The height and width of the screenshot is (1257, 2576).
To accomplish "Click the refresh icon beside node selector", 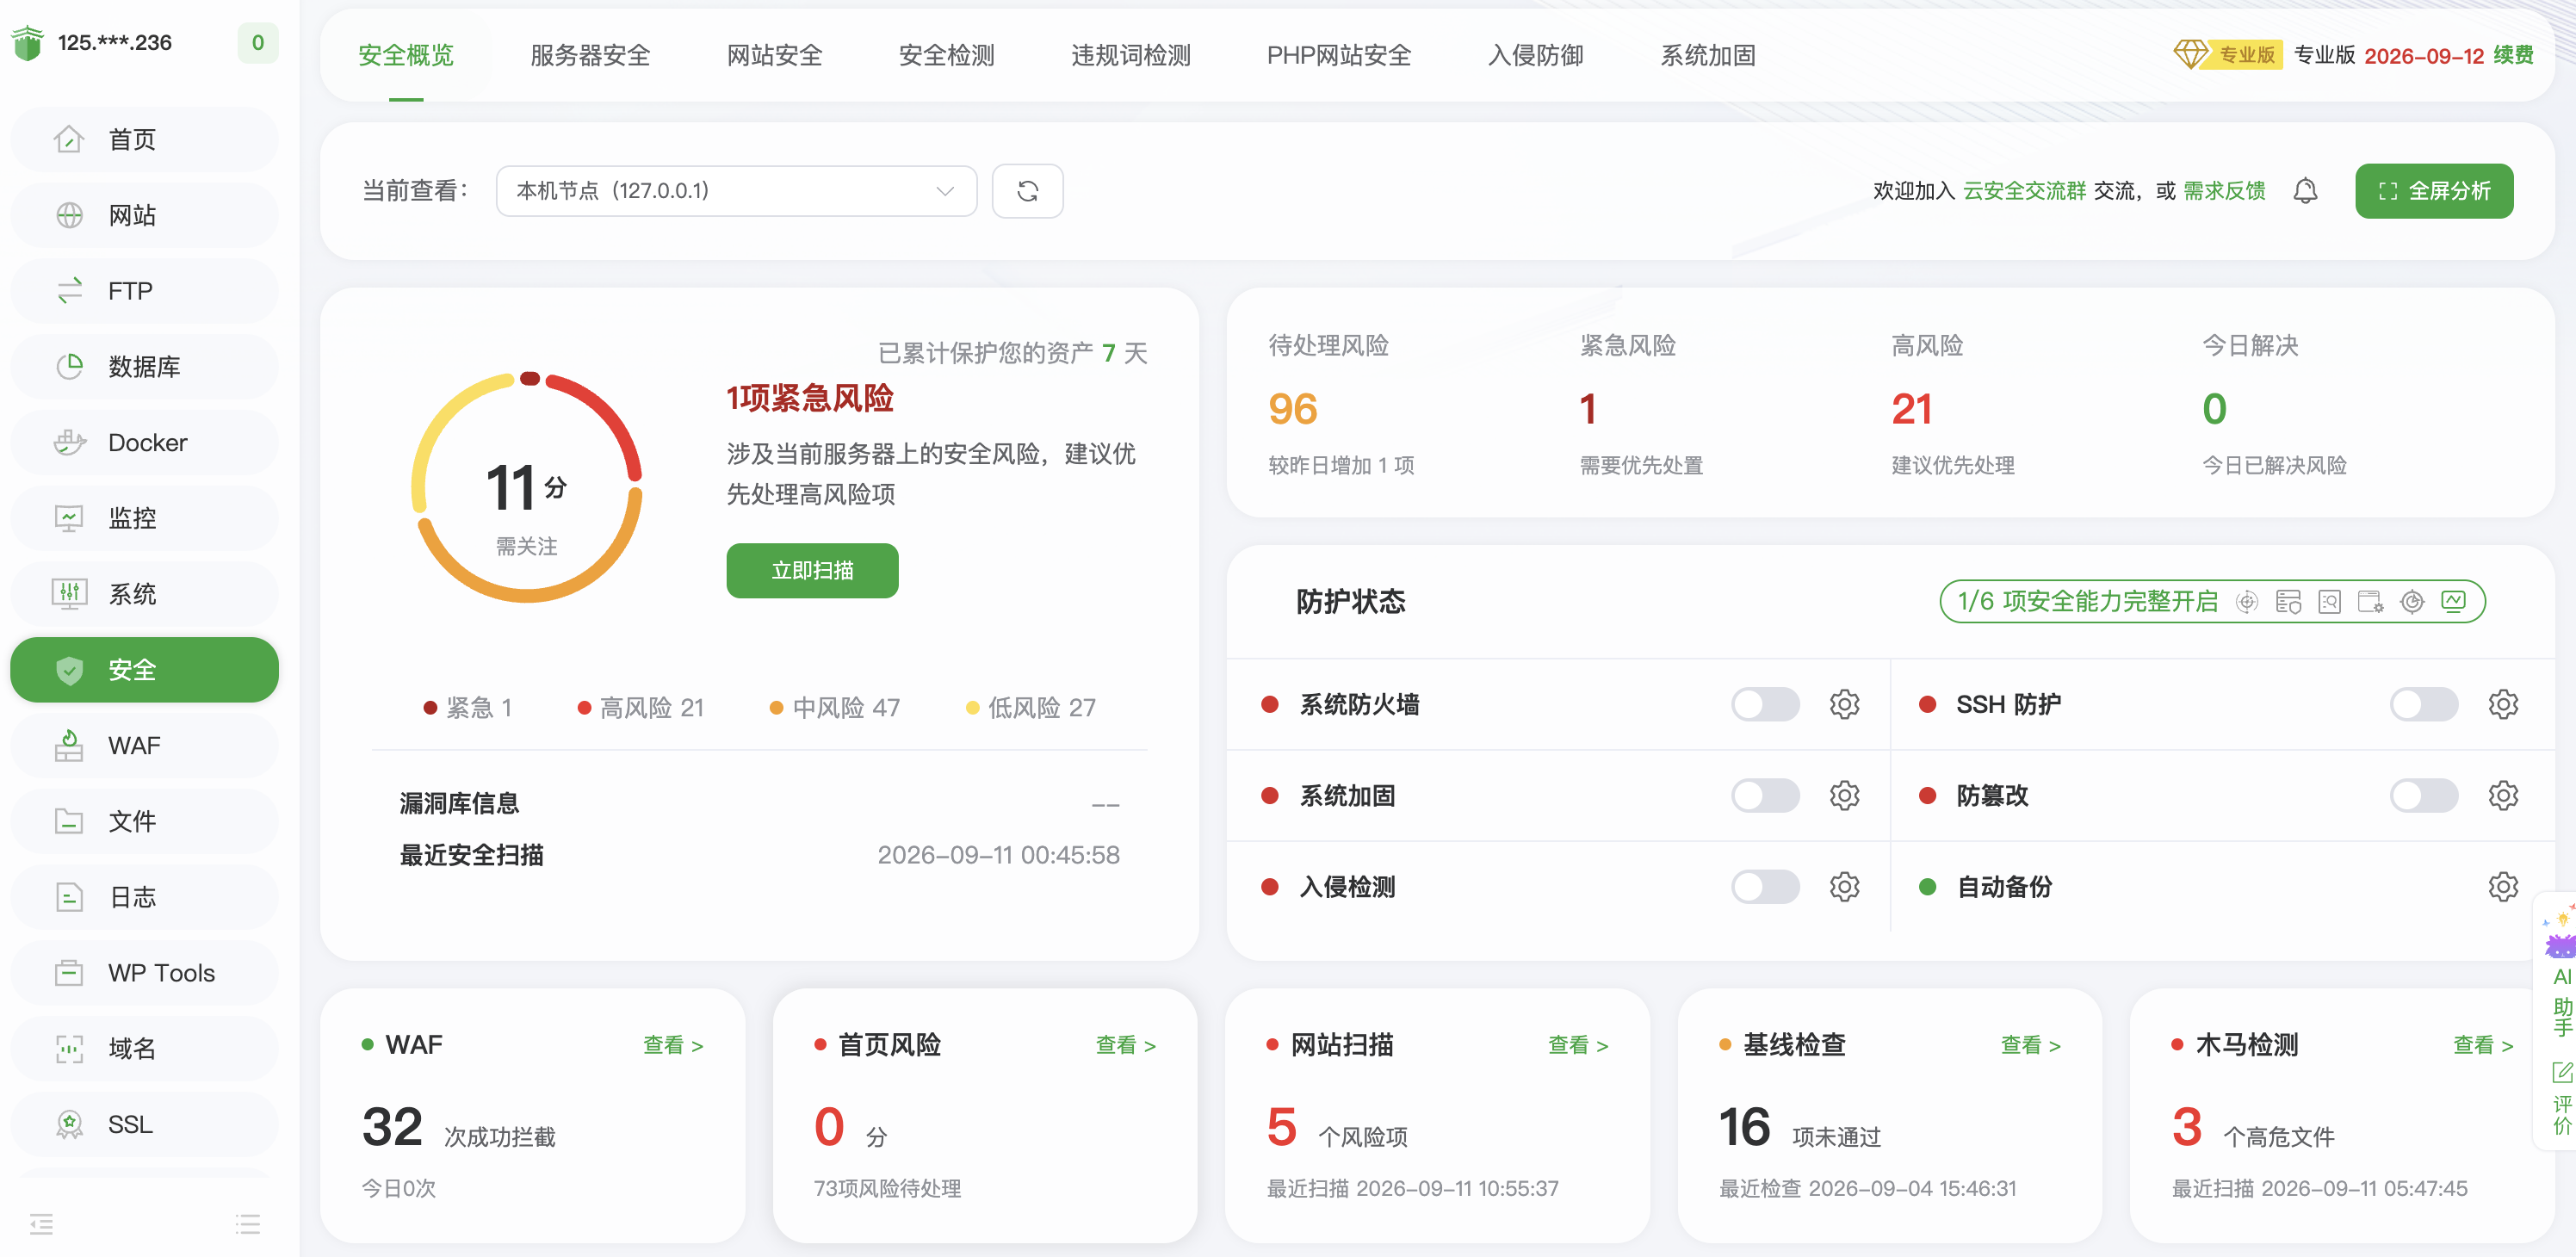I will (1027, 191).
